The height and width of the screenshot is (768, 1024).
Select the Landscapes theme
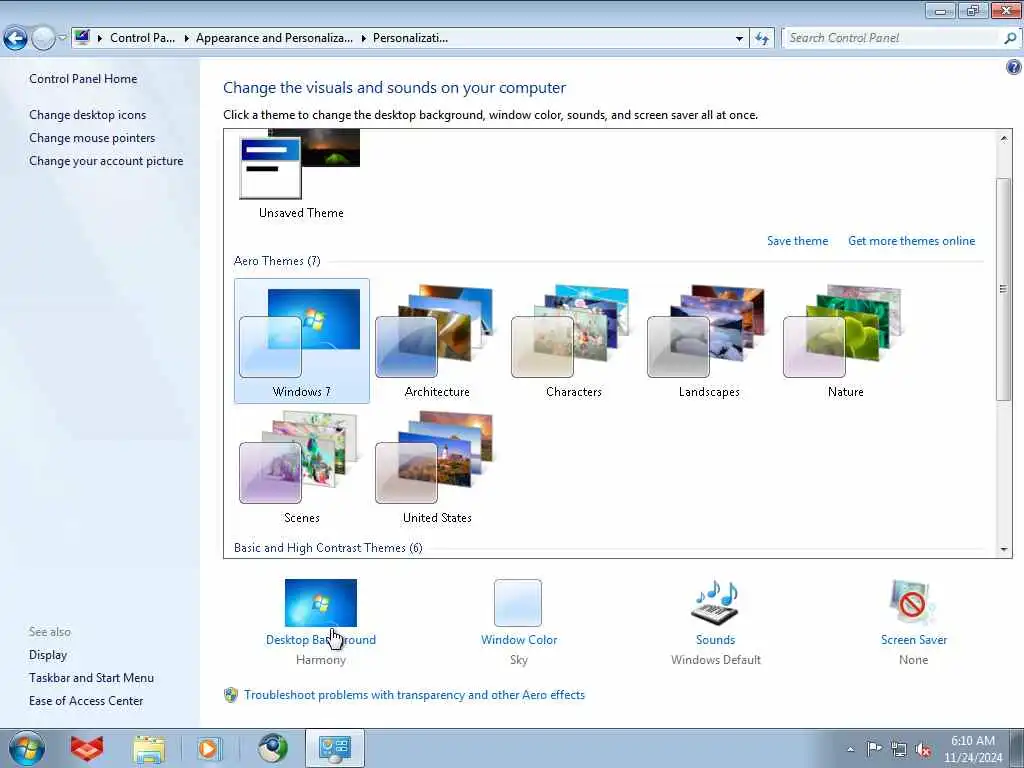709,341
